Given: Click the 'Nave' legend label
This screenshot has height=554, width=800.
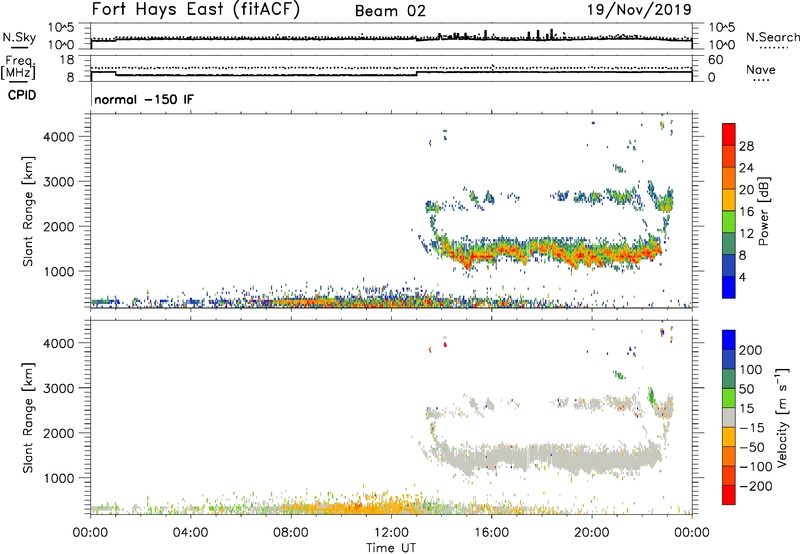Looking at the screenshot, I should [x=760, y=70].
